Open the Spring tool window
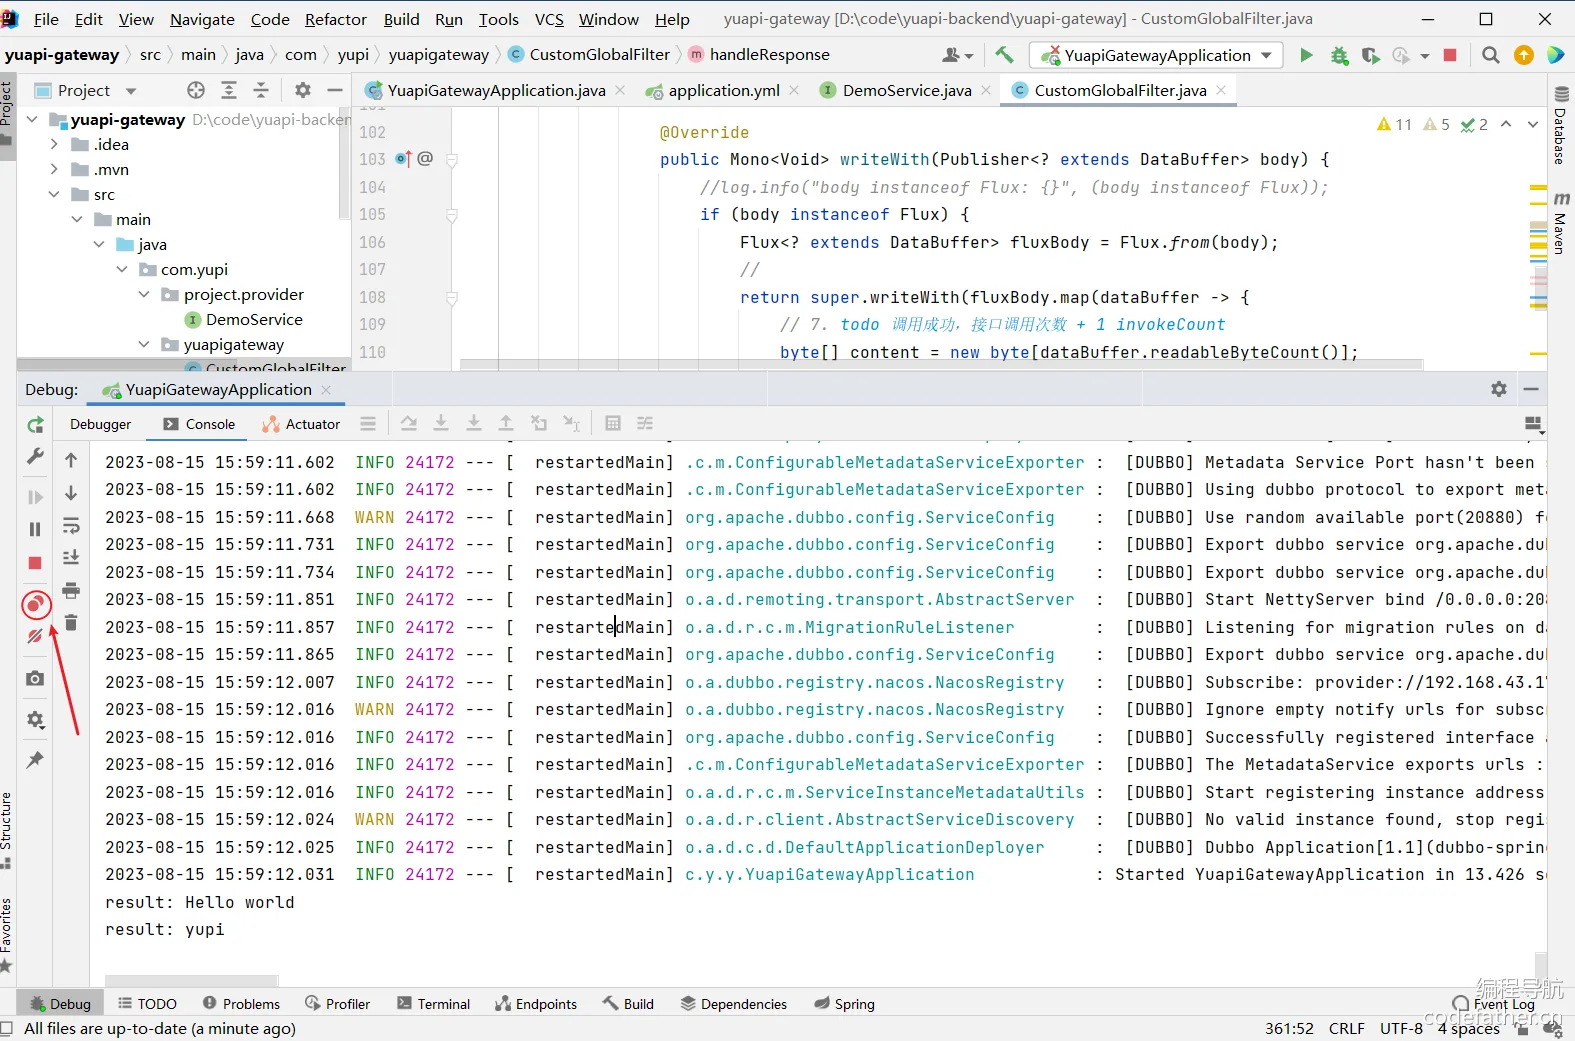 point(844,1004)
